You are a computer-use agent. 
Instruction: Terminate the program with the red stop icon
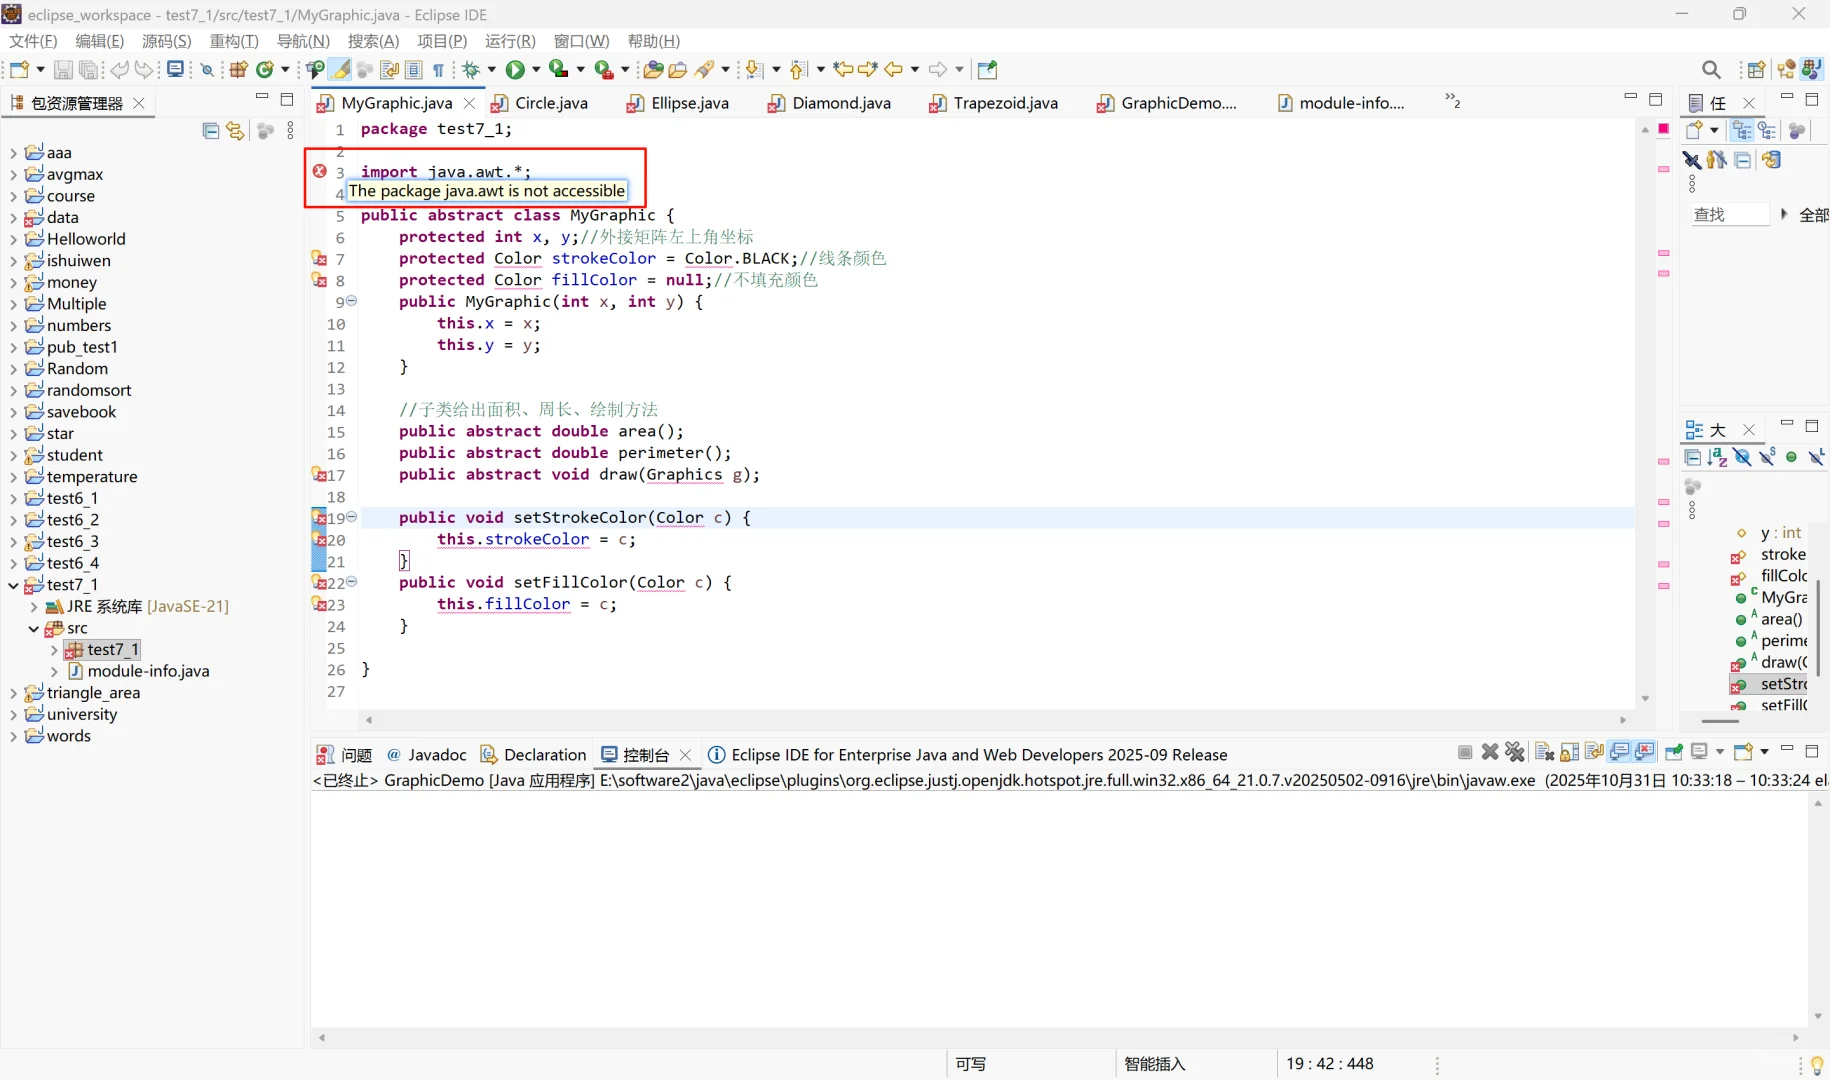click(1465, 752)
